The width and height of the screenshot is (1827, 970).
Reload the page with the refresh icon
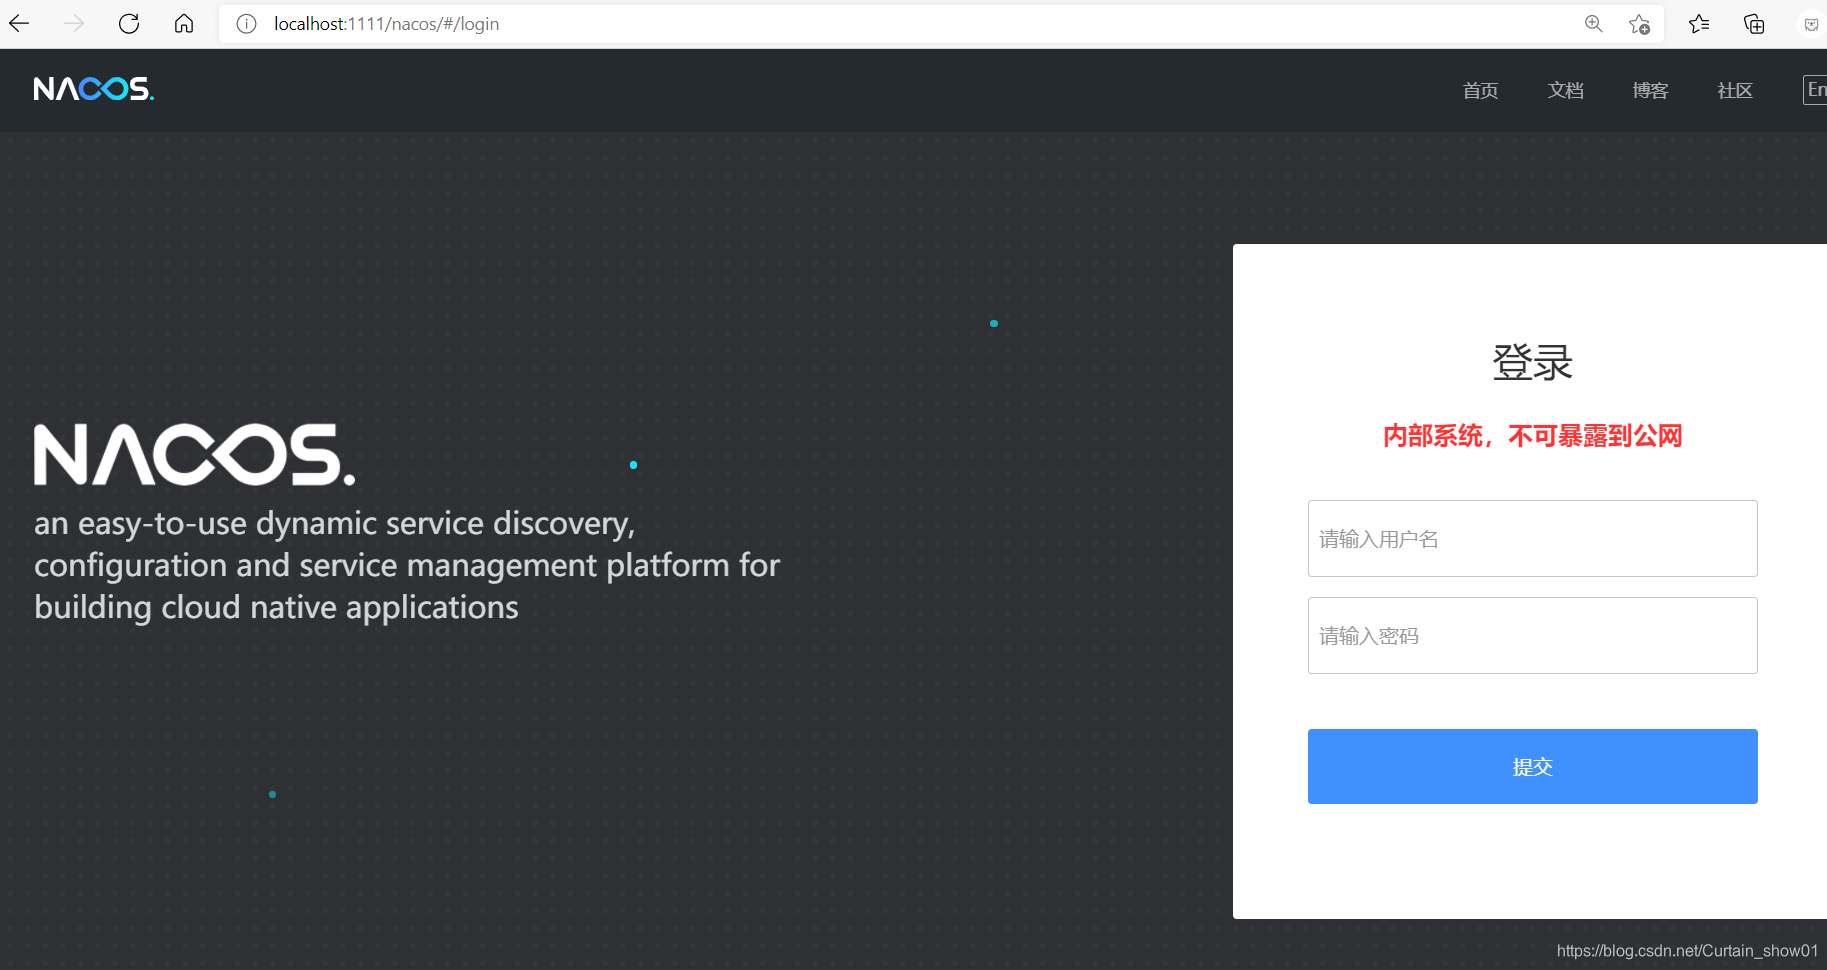click(129, 24)
